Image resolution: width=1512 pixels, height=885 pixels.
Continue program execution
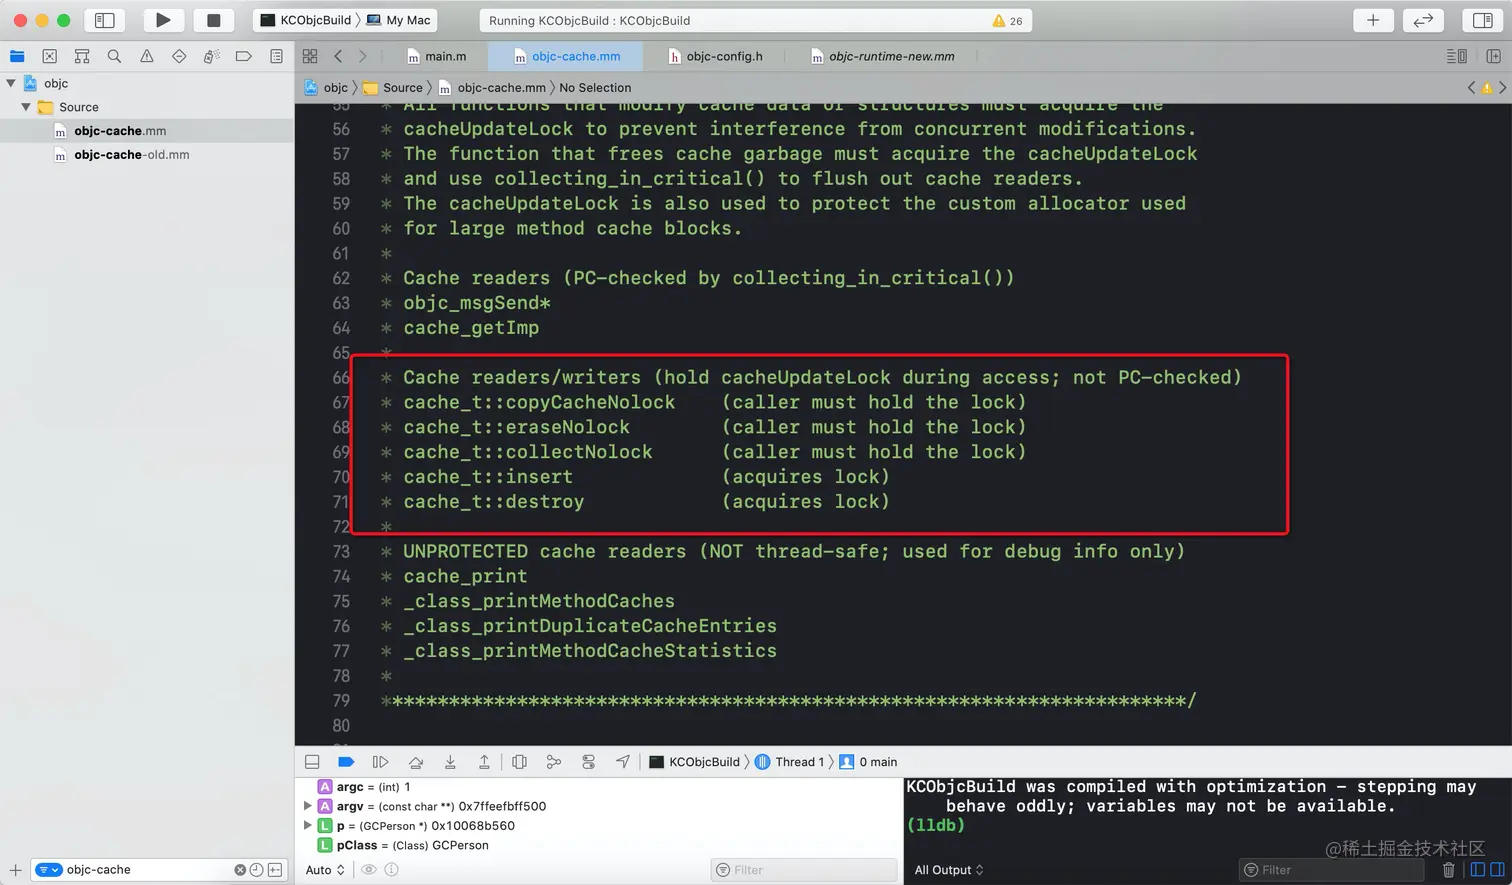pos(380,762)
